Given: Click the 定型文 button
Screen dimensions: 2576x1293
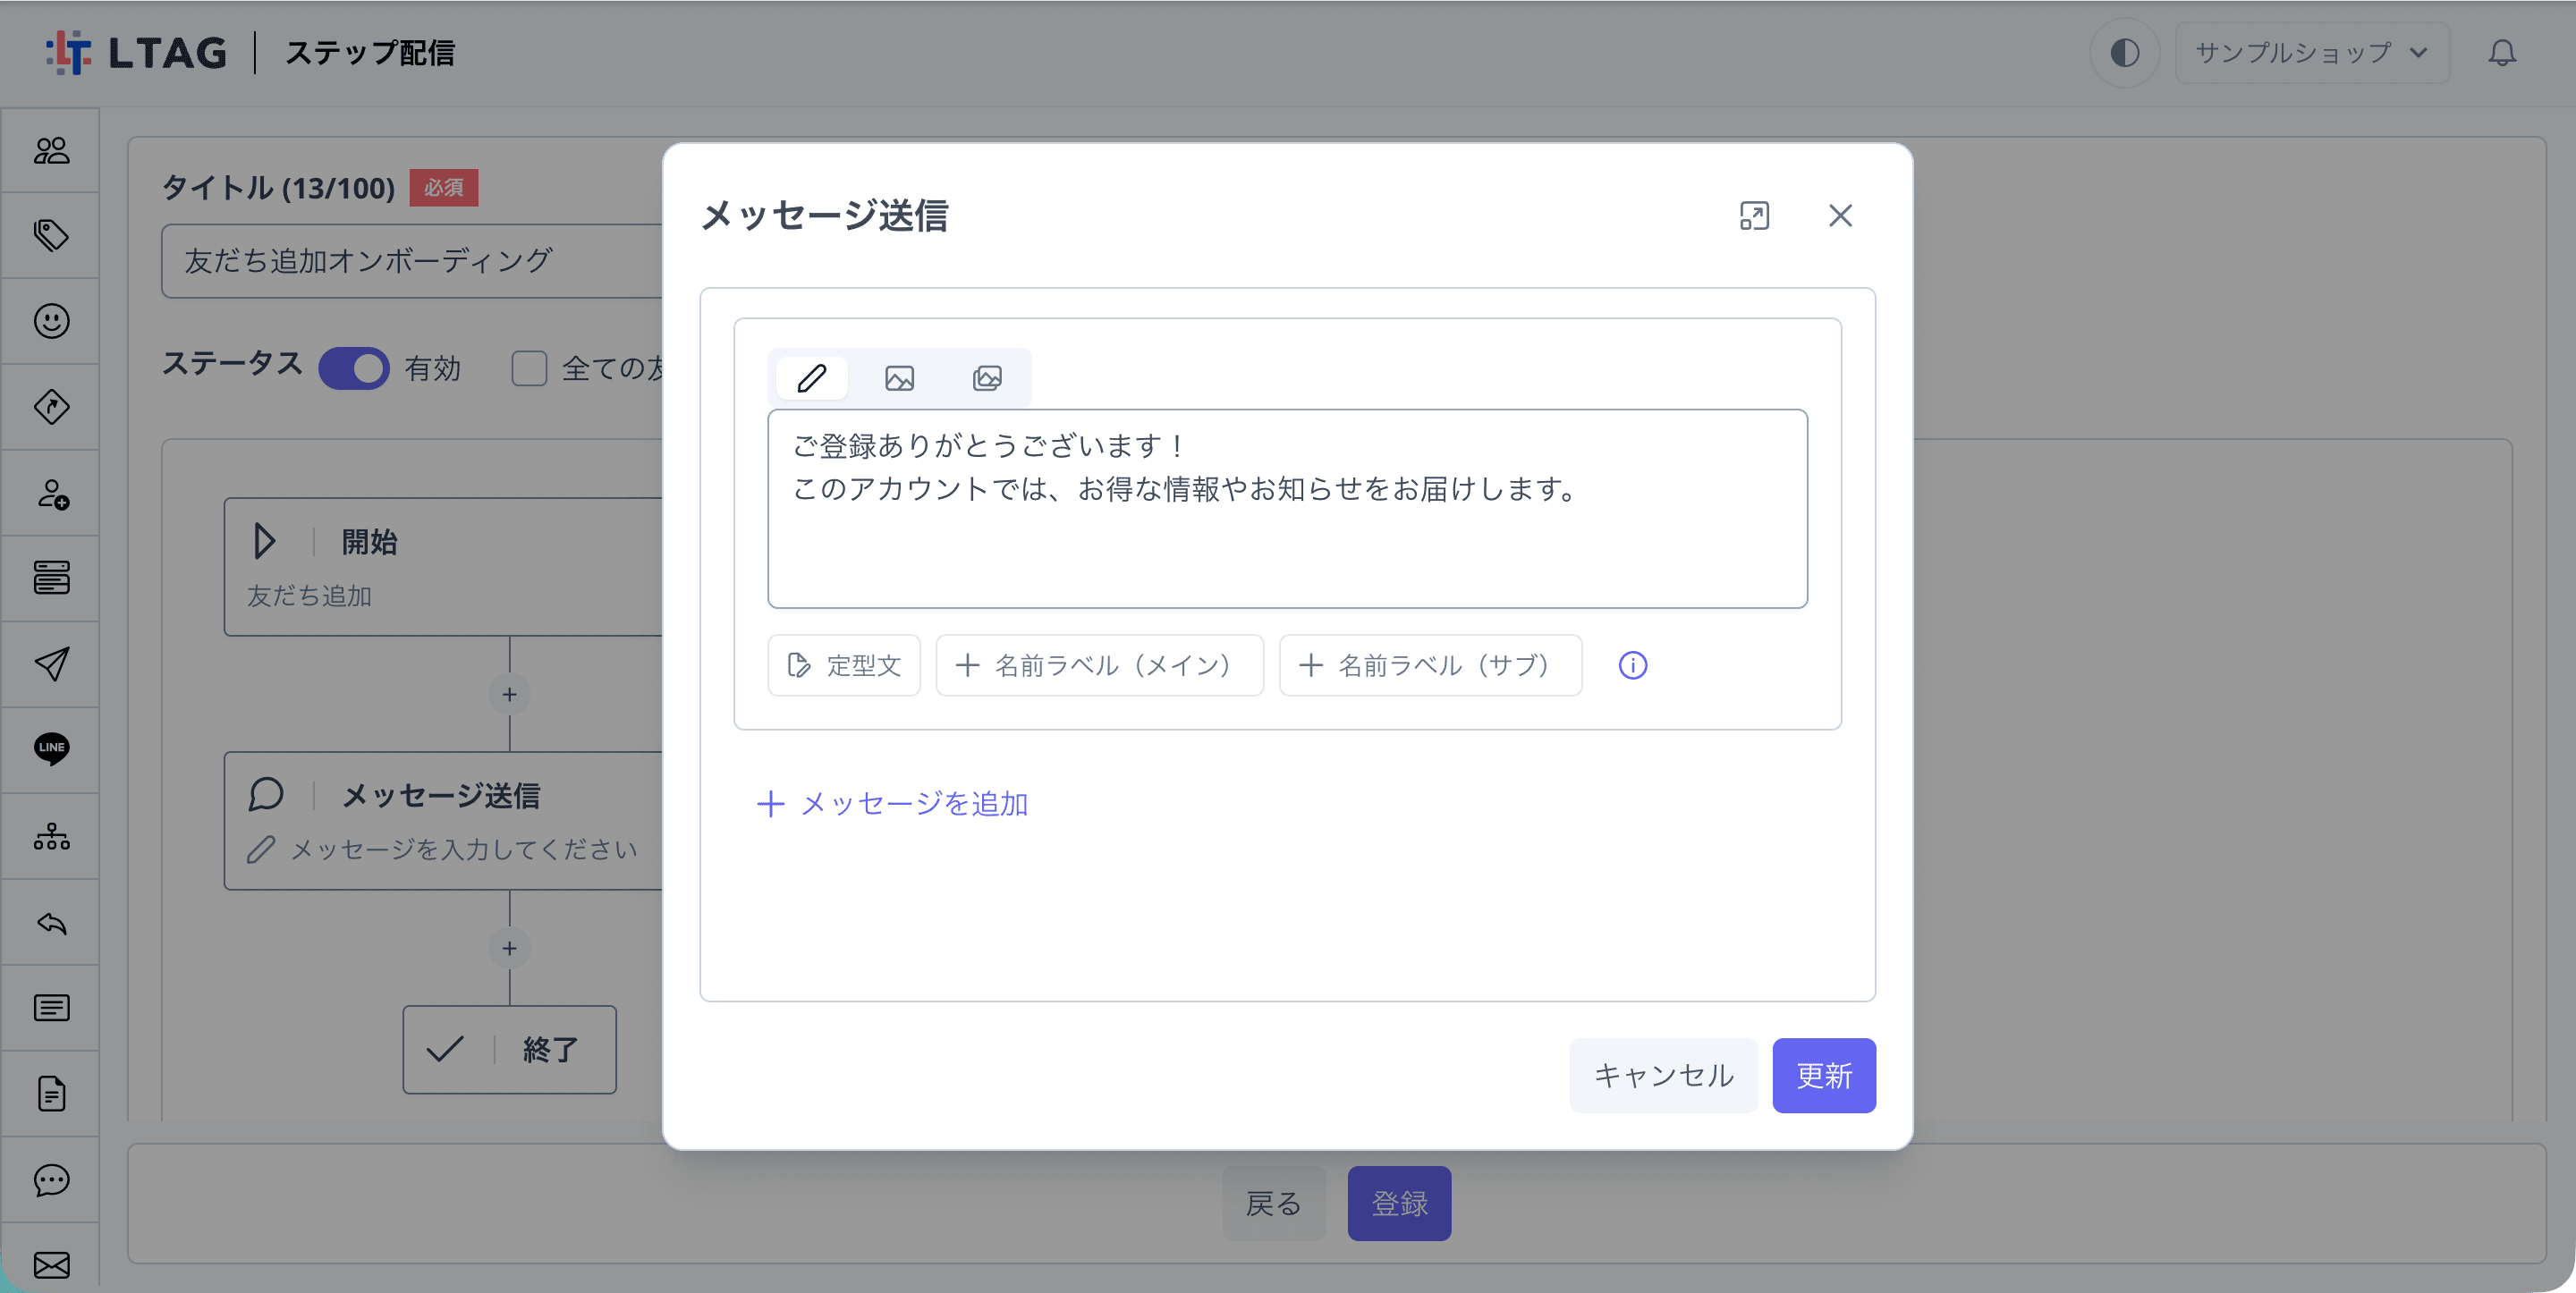Looking at the screenshot, I should pyautogui.click(x=844, y=665).
